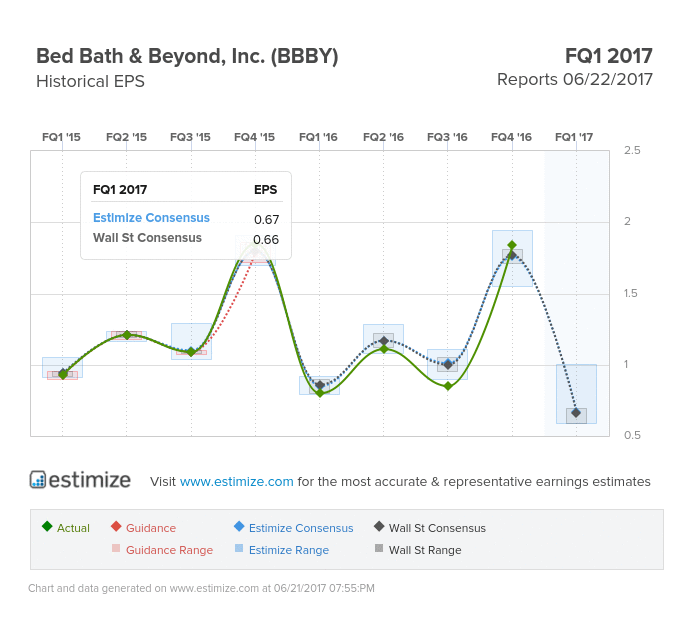Click the 1.5 y-axis value
The width and height of the screenshot is (685, 620).
[630, 293]
